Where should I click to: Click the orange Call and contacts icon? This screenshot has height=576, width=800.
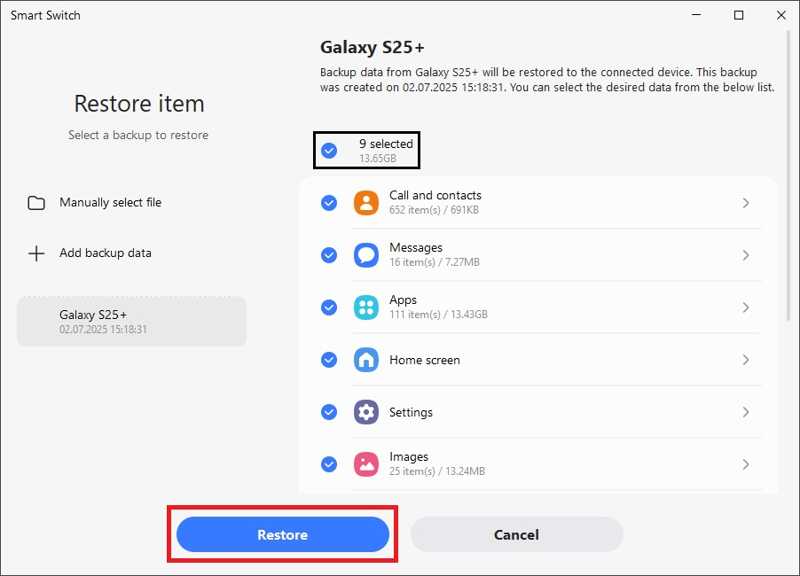coord(366,203)
